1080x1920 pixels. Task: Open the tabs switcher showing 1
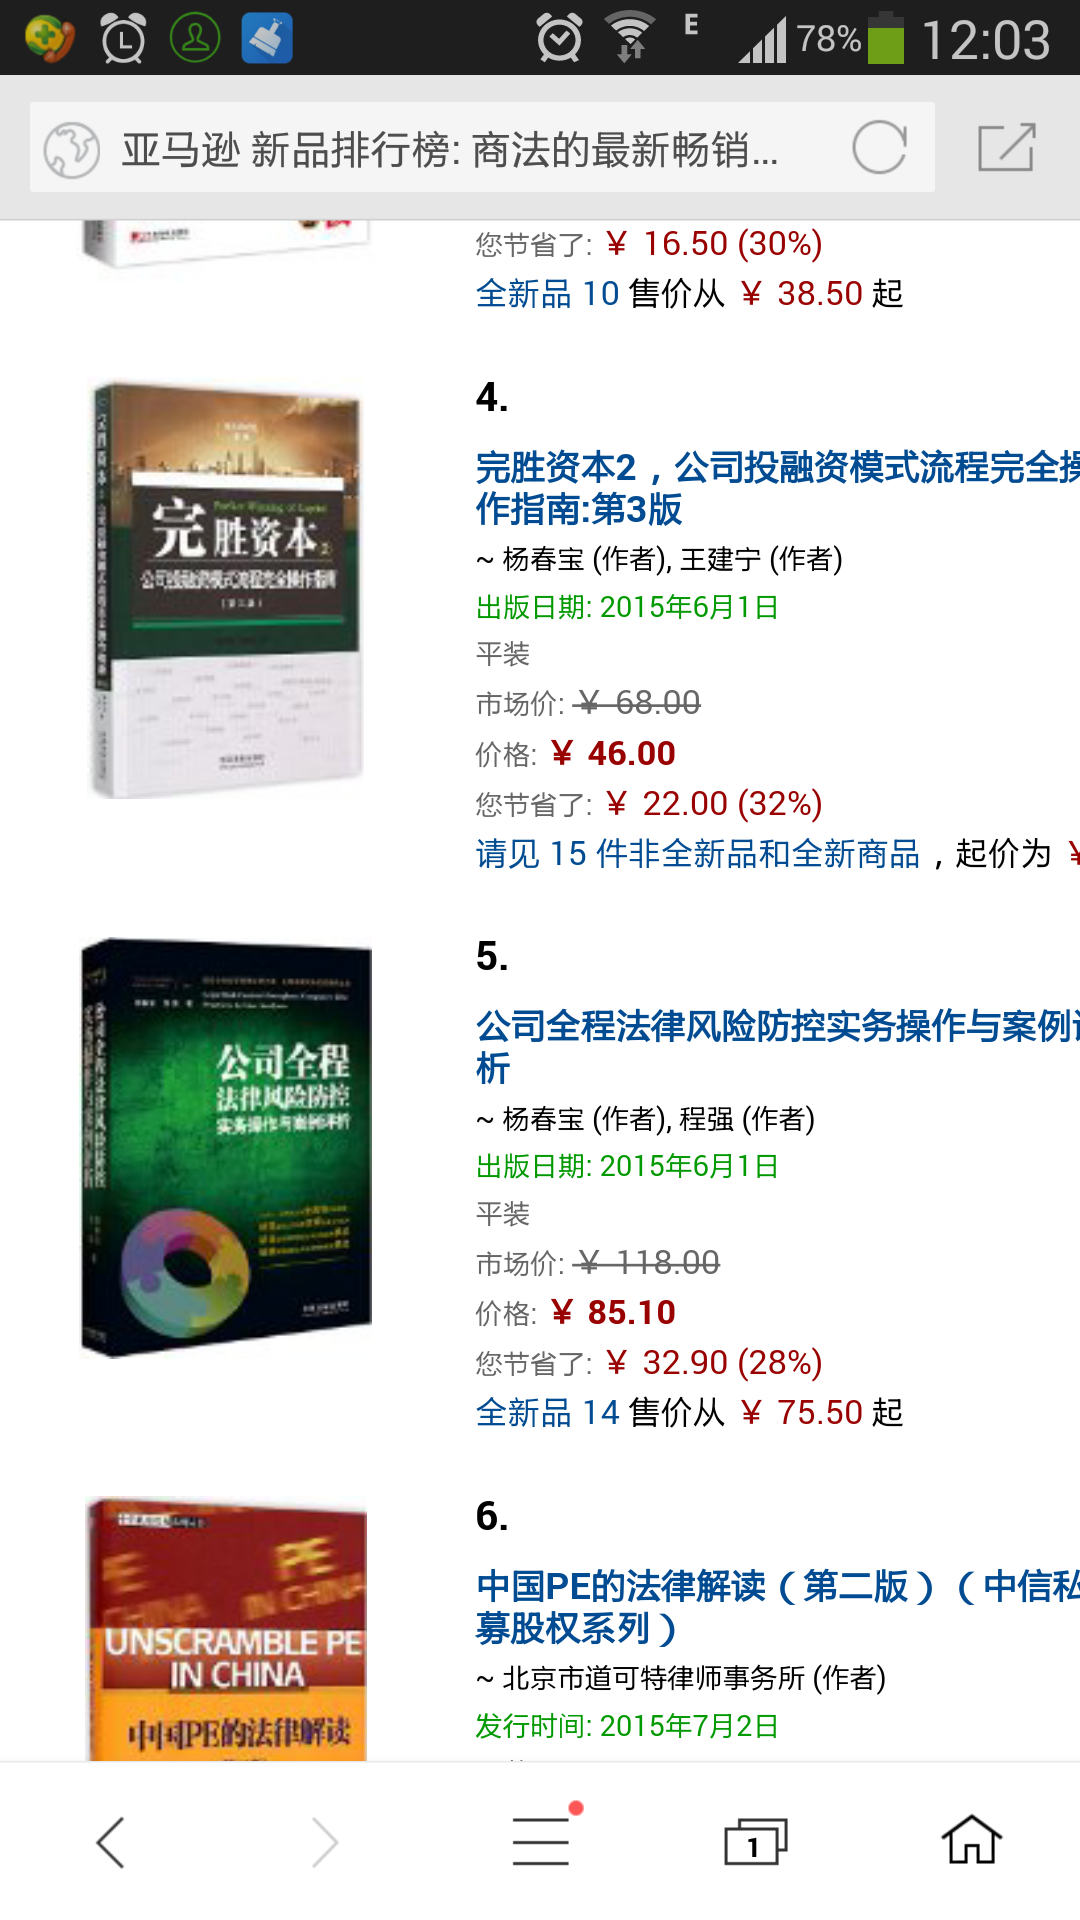pyautogui.click(x=756, y=1842)
